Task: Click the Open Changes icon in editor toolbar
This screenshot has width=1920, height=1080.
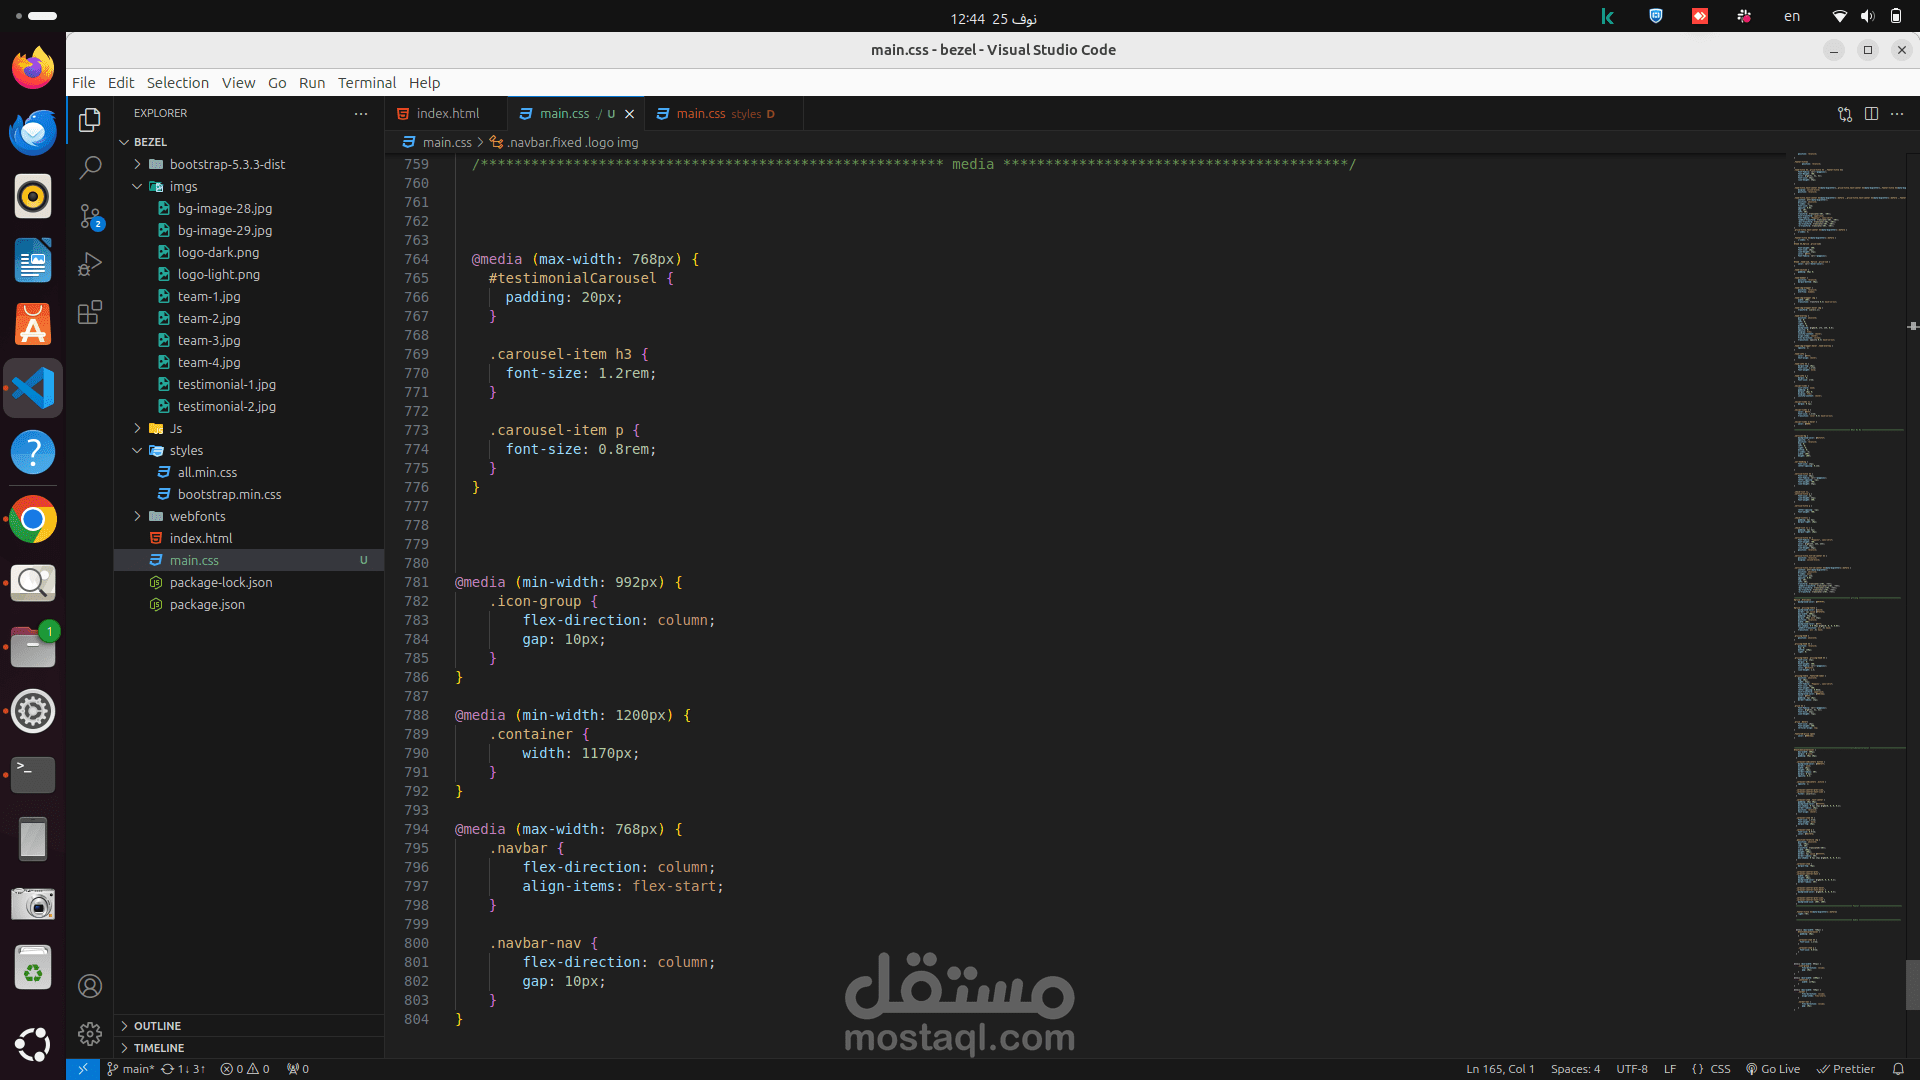Action: (1845, 114)
